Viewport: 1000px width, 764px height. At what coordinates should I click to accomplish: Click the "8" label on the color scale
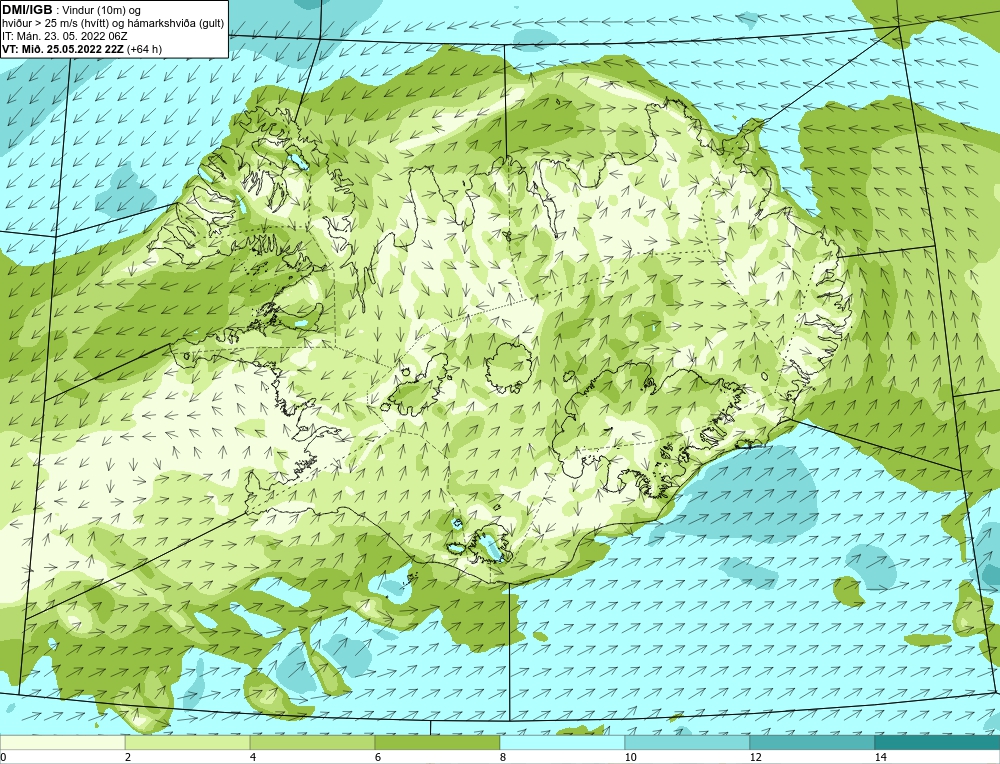click(503, 757)
